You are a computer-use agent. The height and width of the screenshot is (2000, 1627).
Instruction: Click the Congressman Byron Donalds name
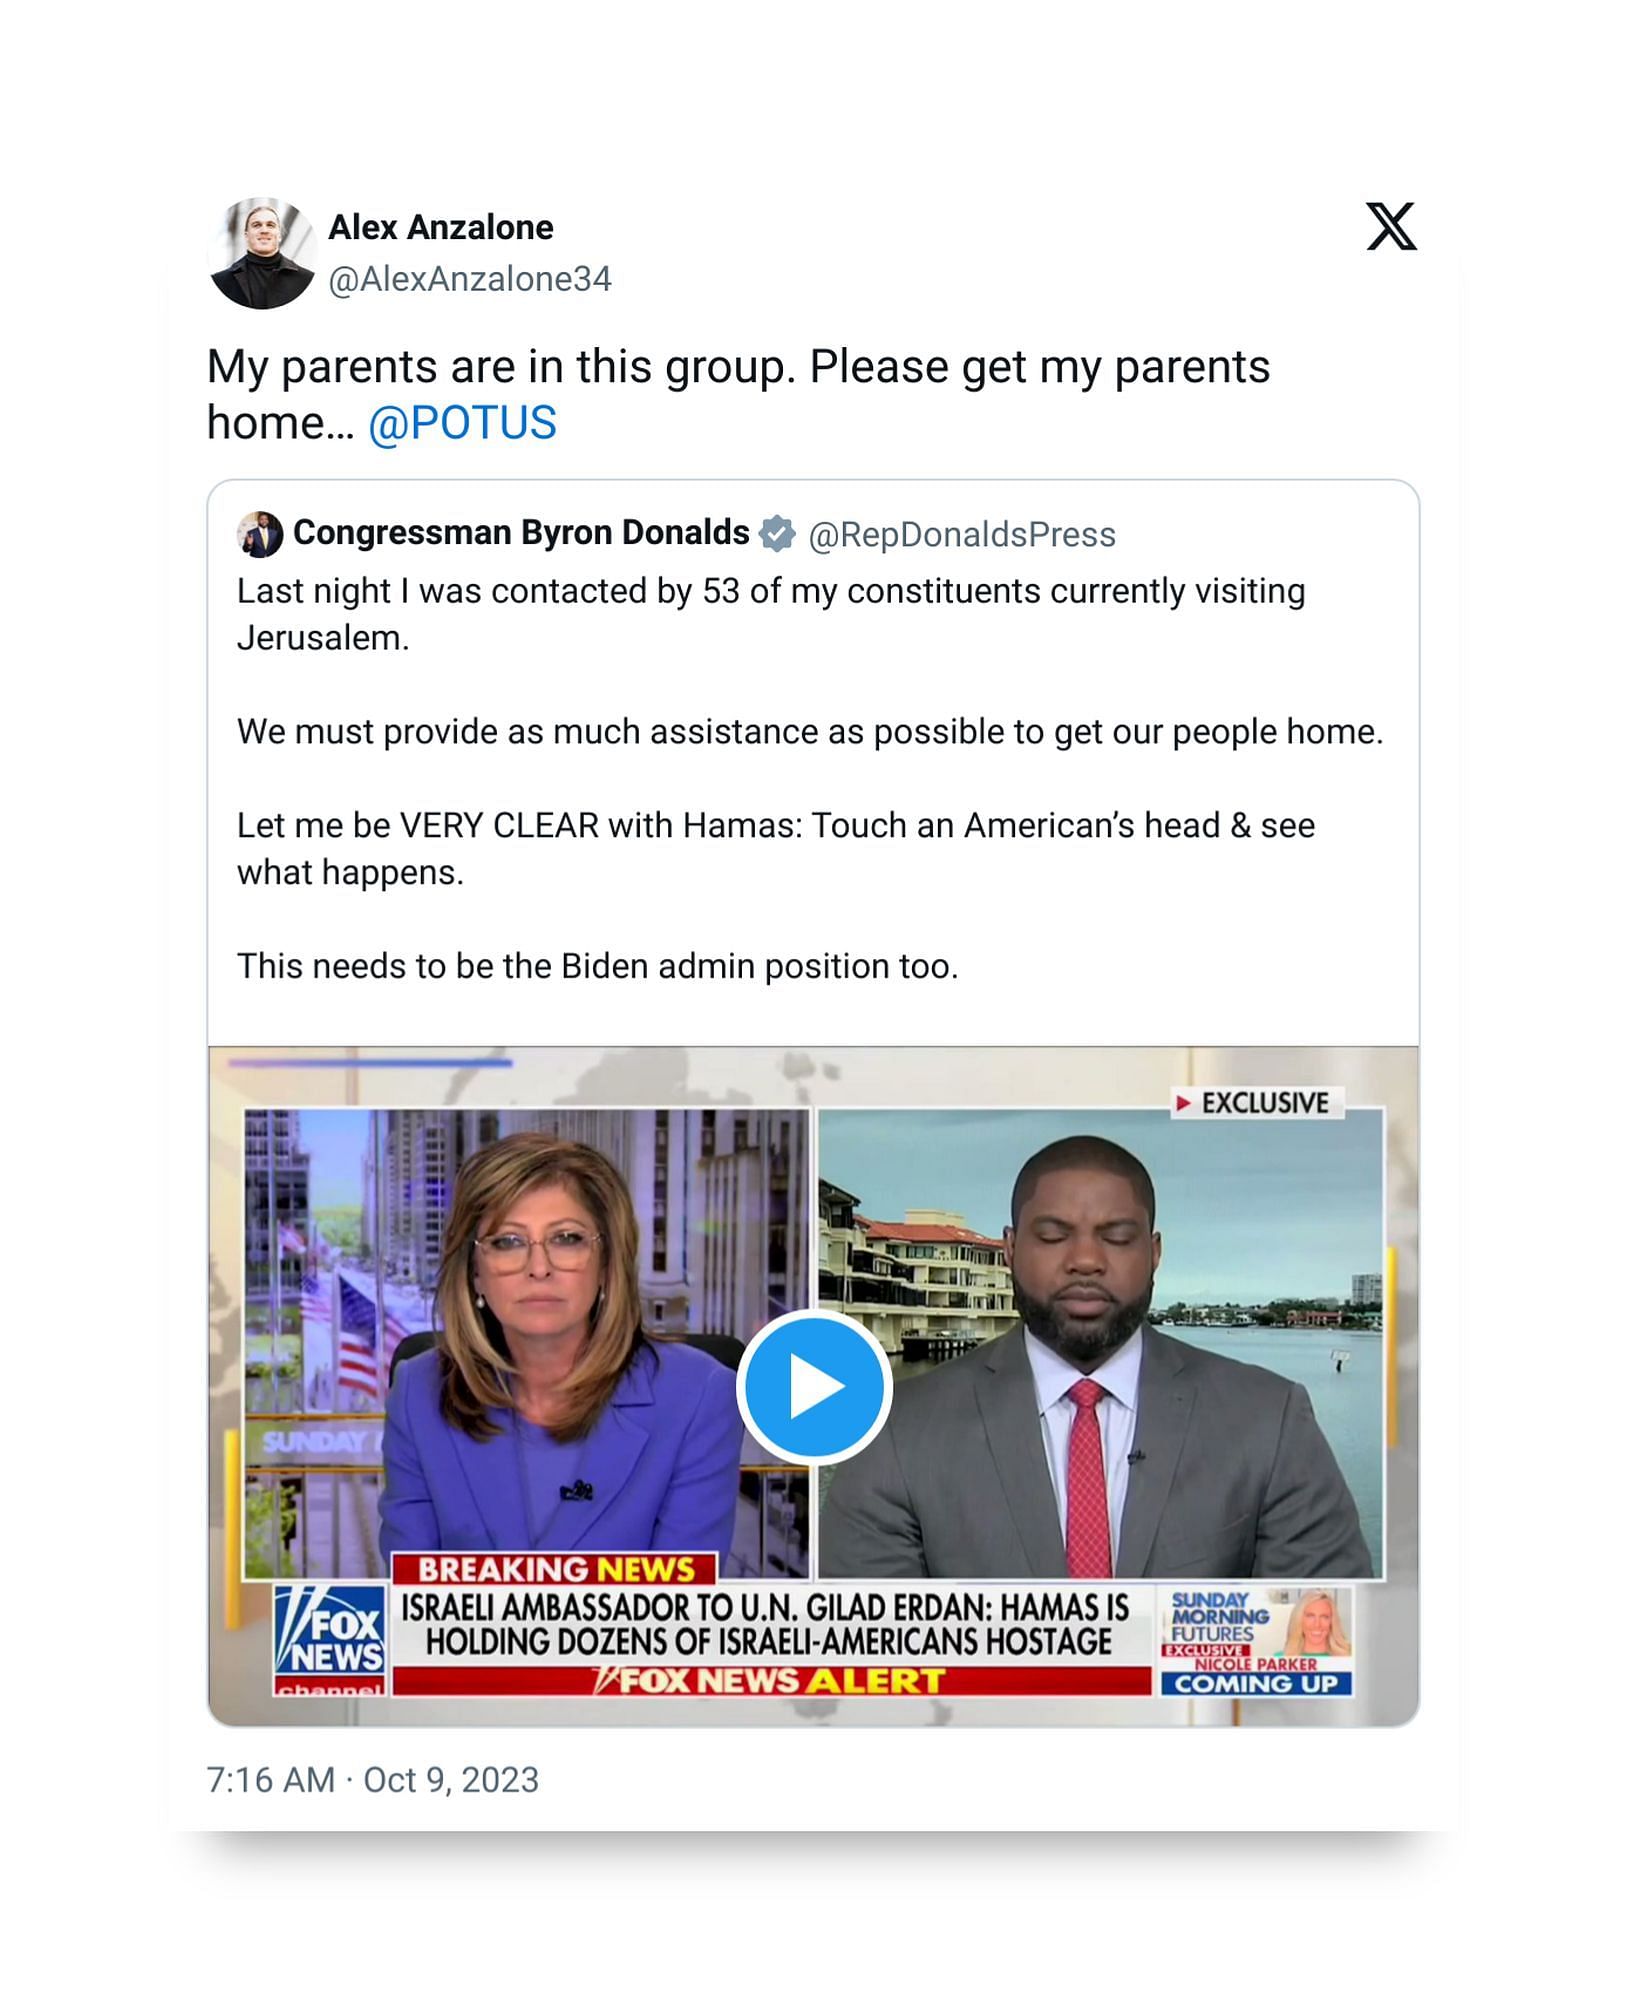click(521, 533)
